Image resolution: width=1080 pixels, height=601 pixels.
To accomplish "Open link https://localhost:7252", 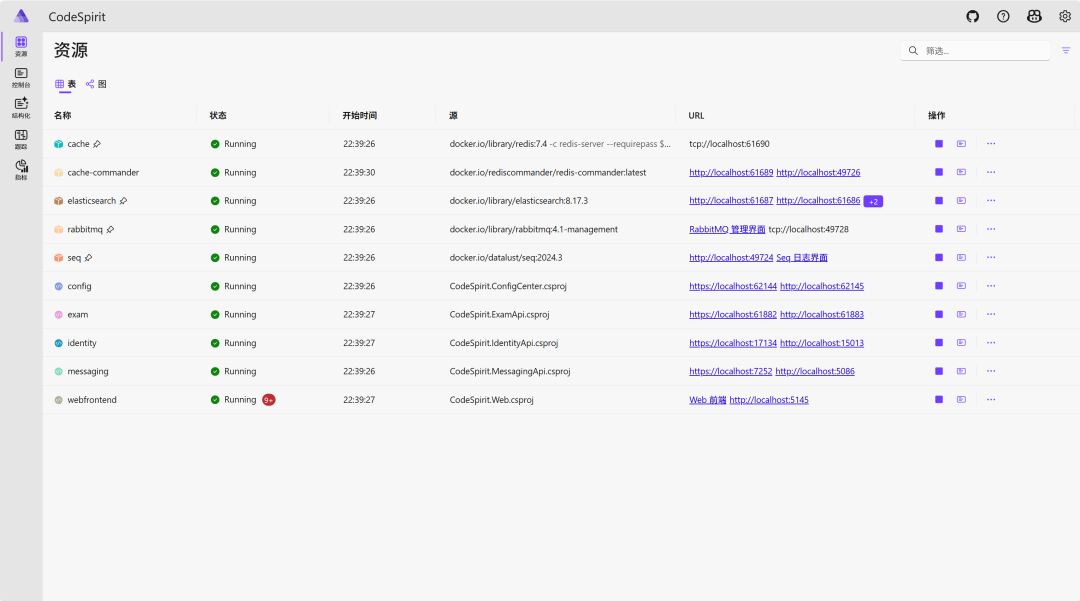I will pyautogui.click(x=731, y=372).
